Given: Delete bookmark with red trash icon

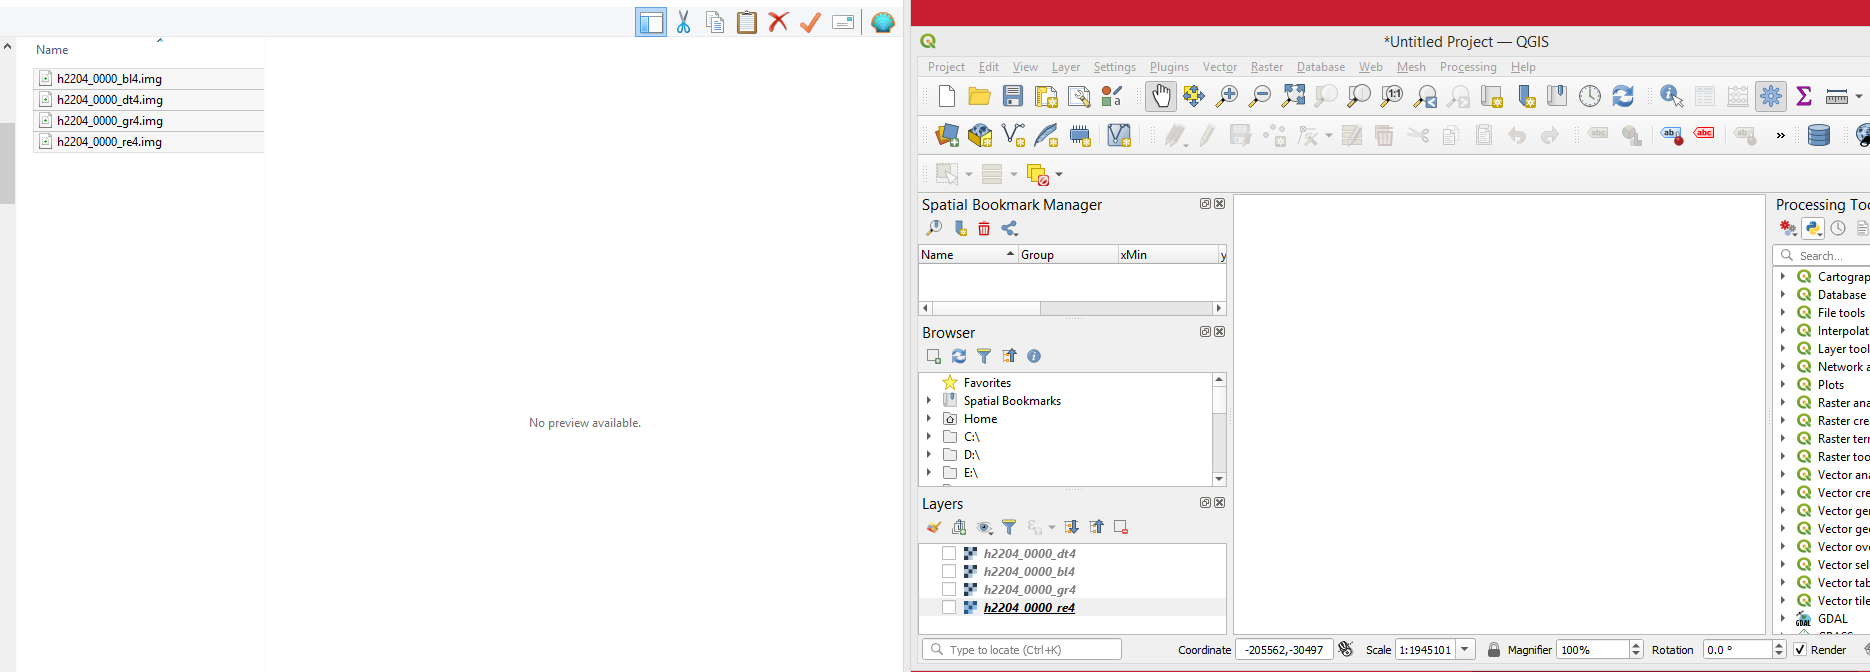Looking at the screenshot, I should point(984,229).
